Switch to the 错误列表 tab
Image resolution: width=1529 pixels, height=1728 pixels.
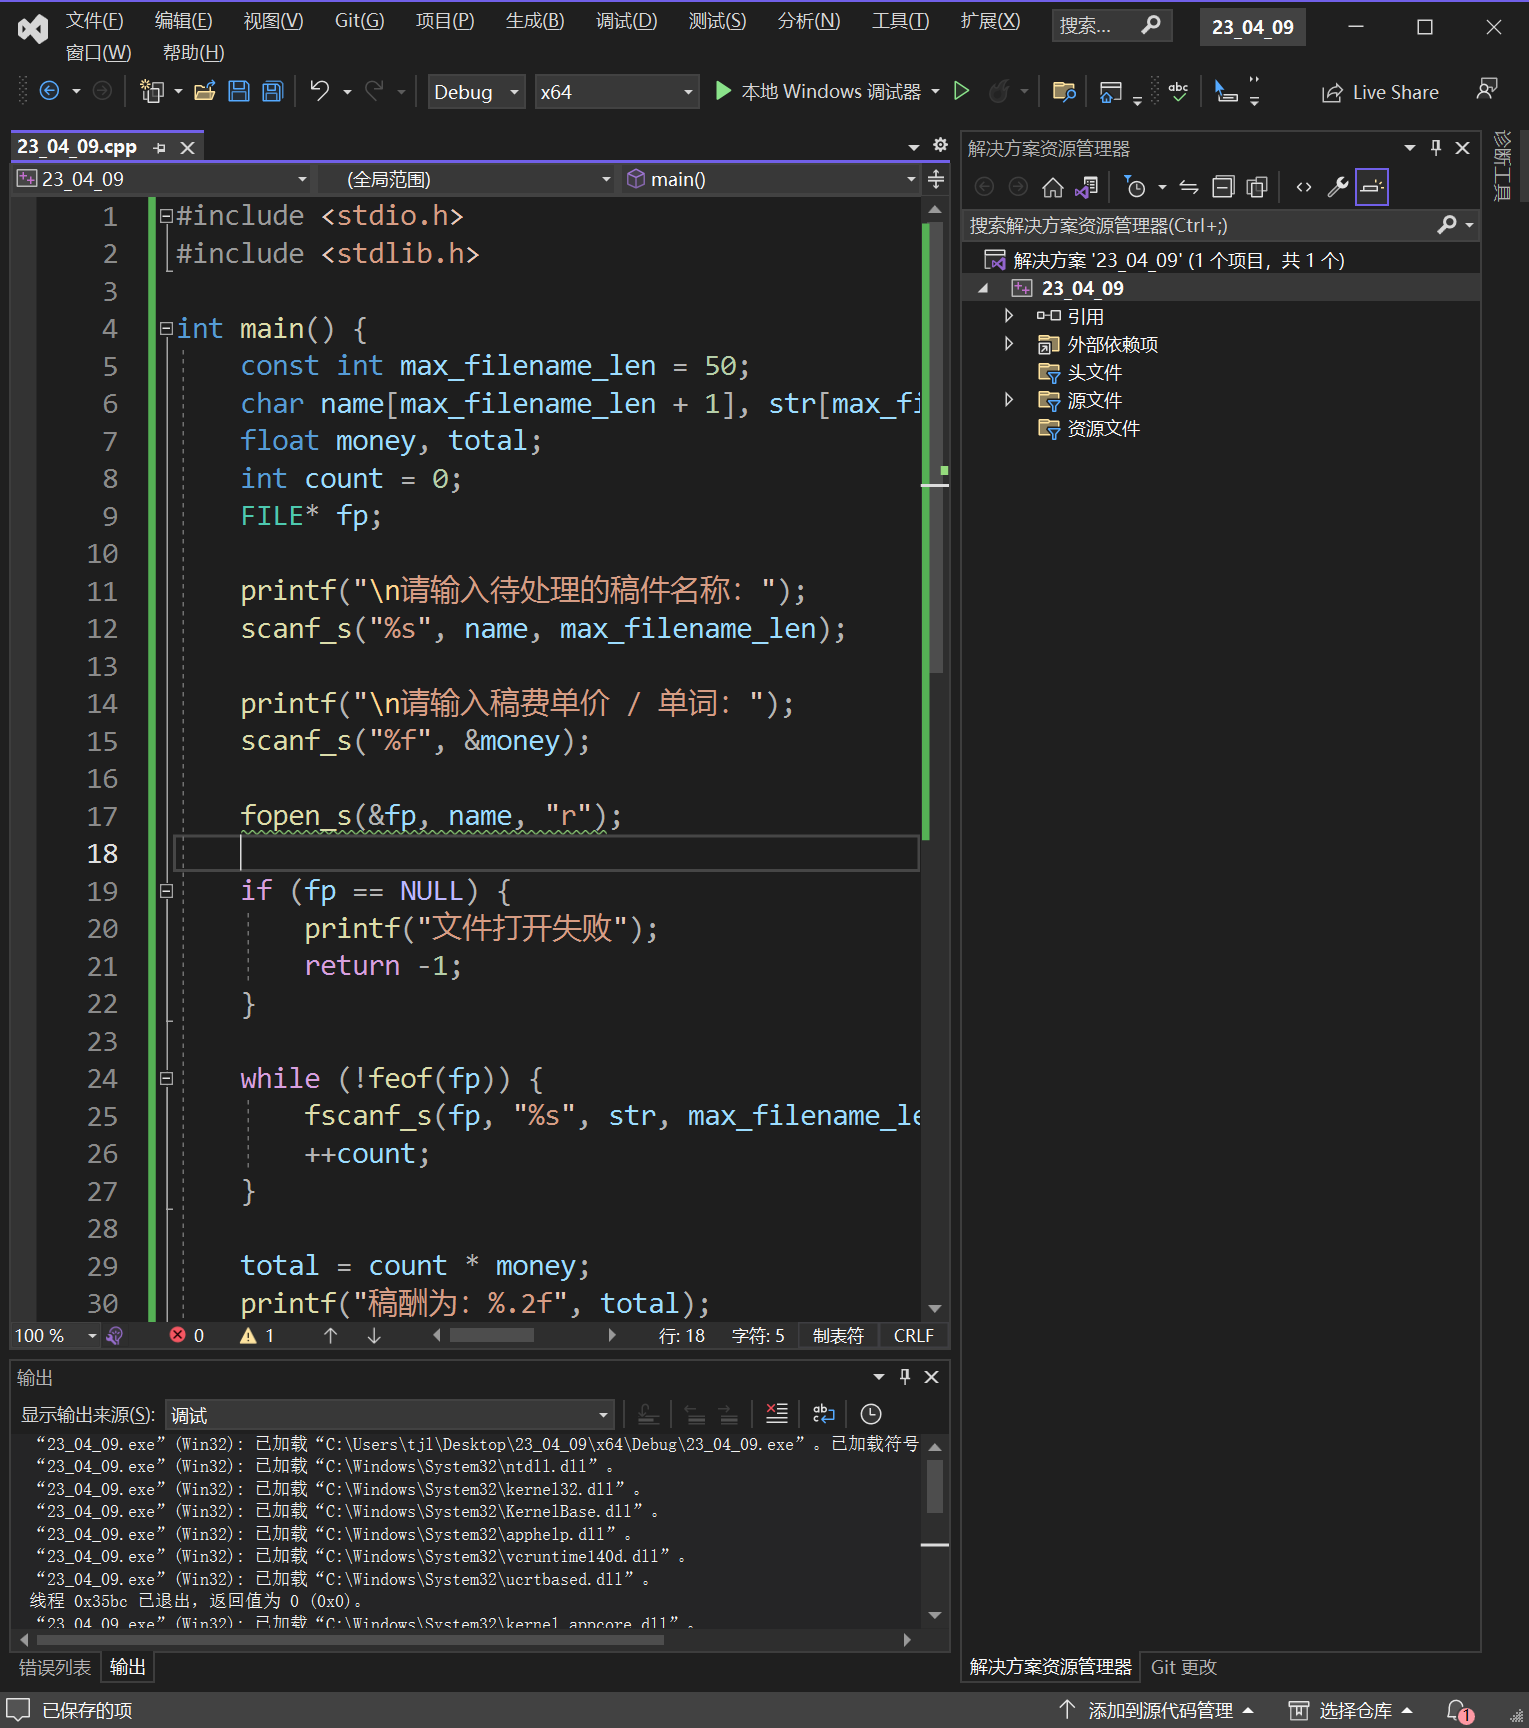55,1667
